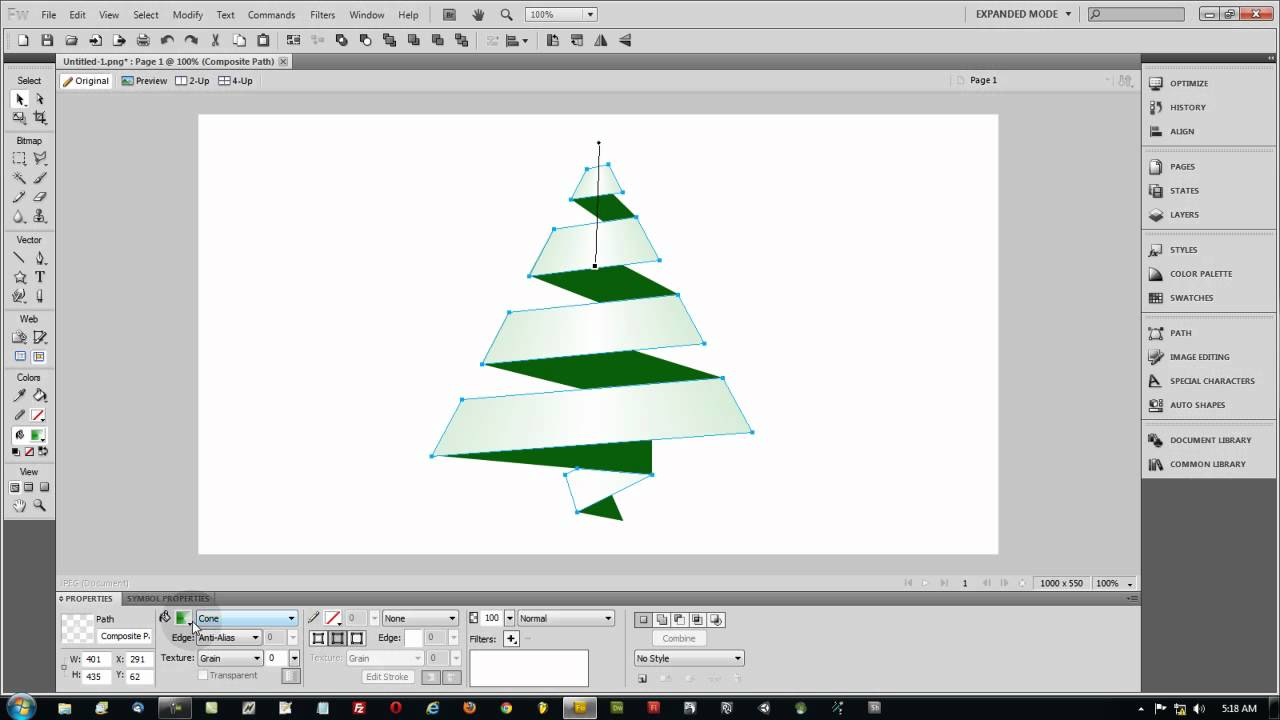1280x720 pixels.
Task: Select the Rubber Stamp tool
Action: [40, 215]
